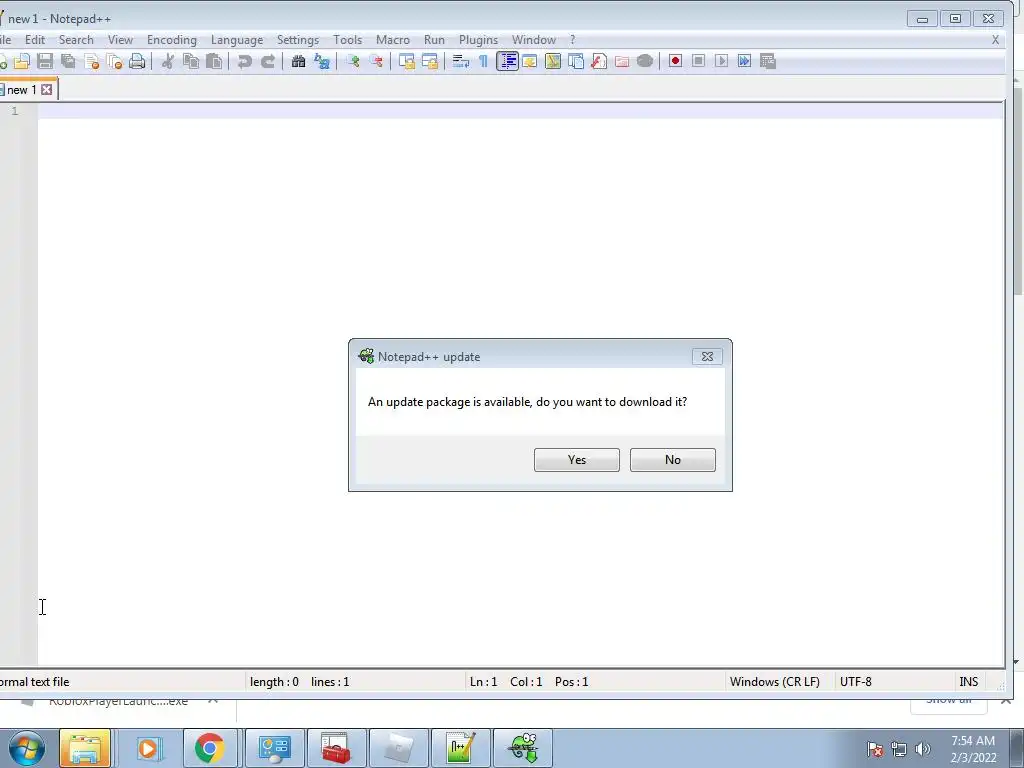Open the Encoding menu

click(172, 40)
